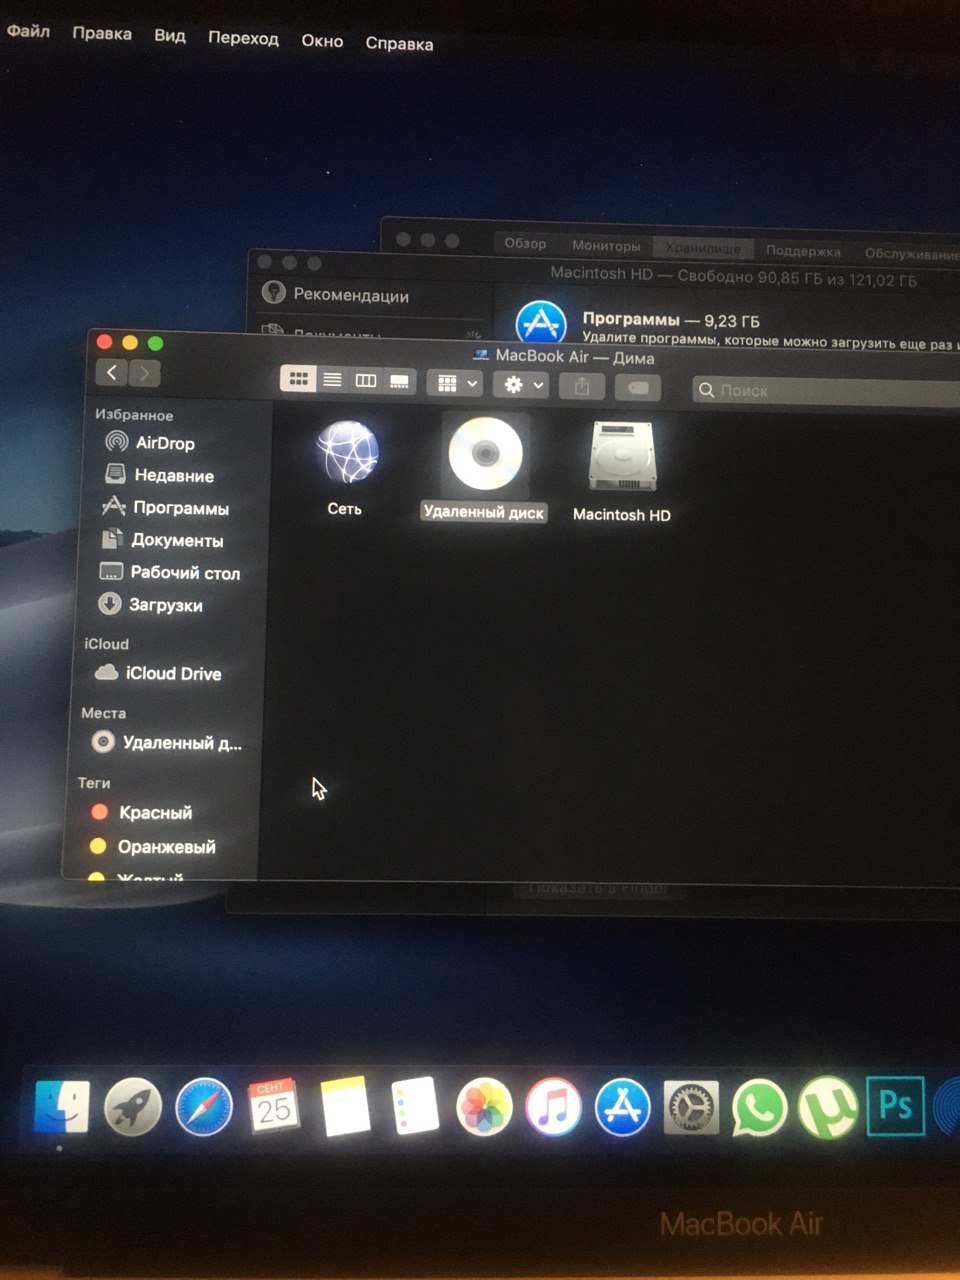
Task: Open AirDrop in Finder sidebar
Action: [150, 442]
